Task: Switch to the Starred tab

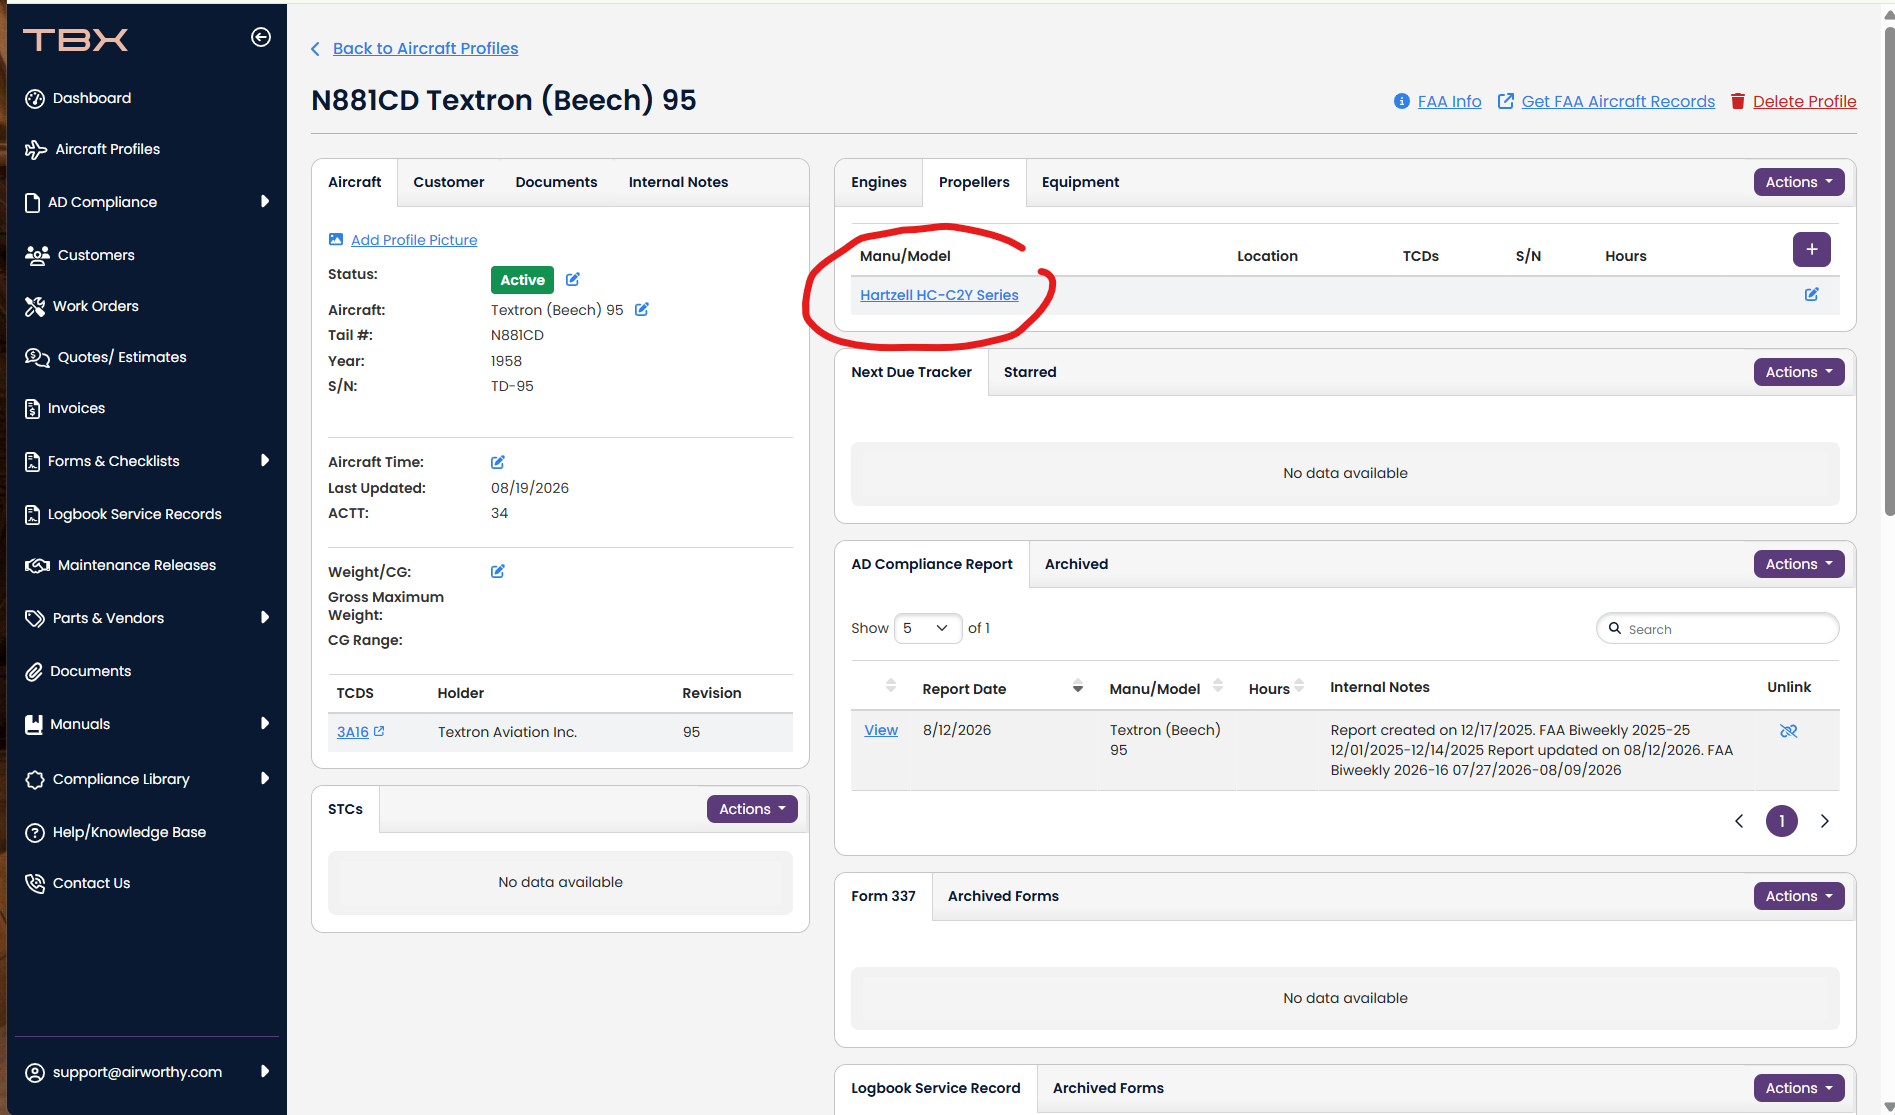Action: click(x=1030, y=372)
